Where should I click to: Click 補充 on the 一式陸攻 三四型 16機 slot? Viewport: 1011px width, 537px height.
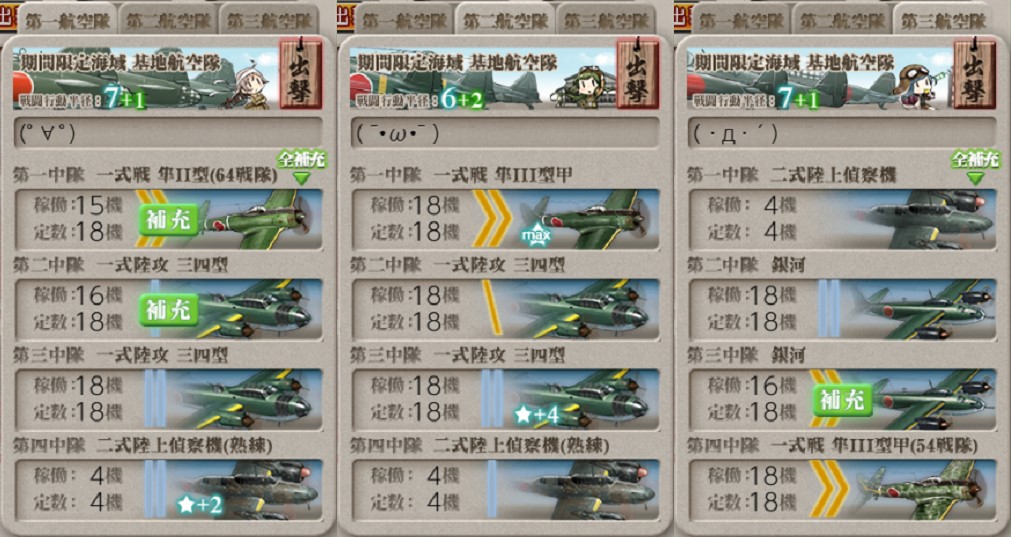(168, 310)
